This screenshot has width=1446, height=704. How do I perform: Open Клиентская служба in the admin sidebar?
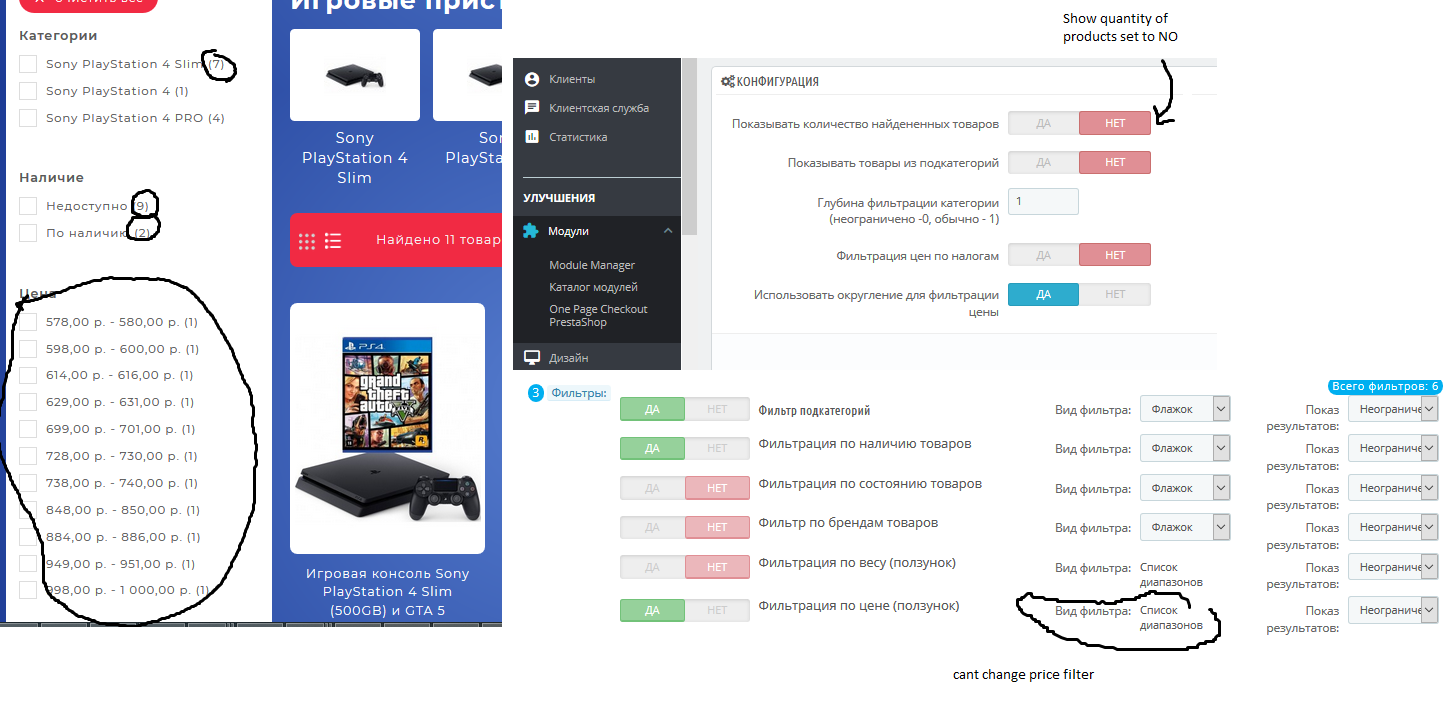(x=599, y=108)
